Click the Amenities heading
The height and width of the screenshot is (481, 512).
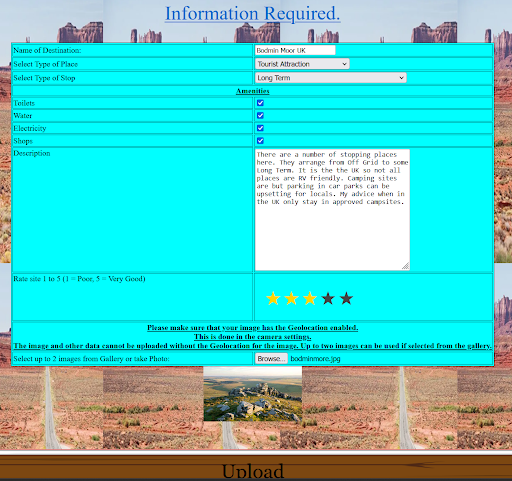pos(253,91)
